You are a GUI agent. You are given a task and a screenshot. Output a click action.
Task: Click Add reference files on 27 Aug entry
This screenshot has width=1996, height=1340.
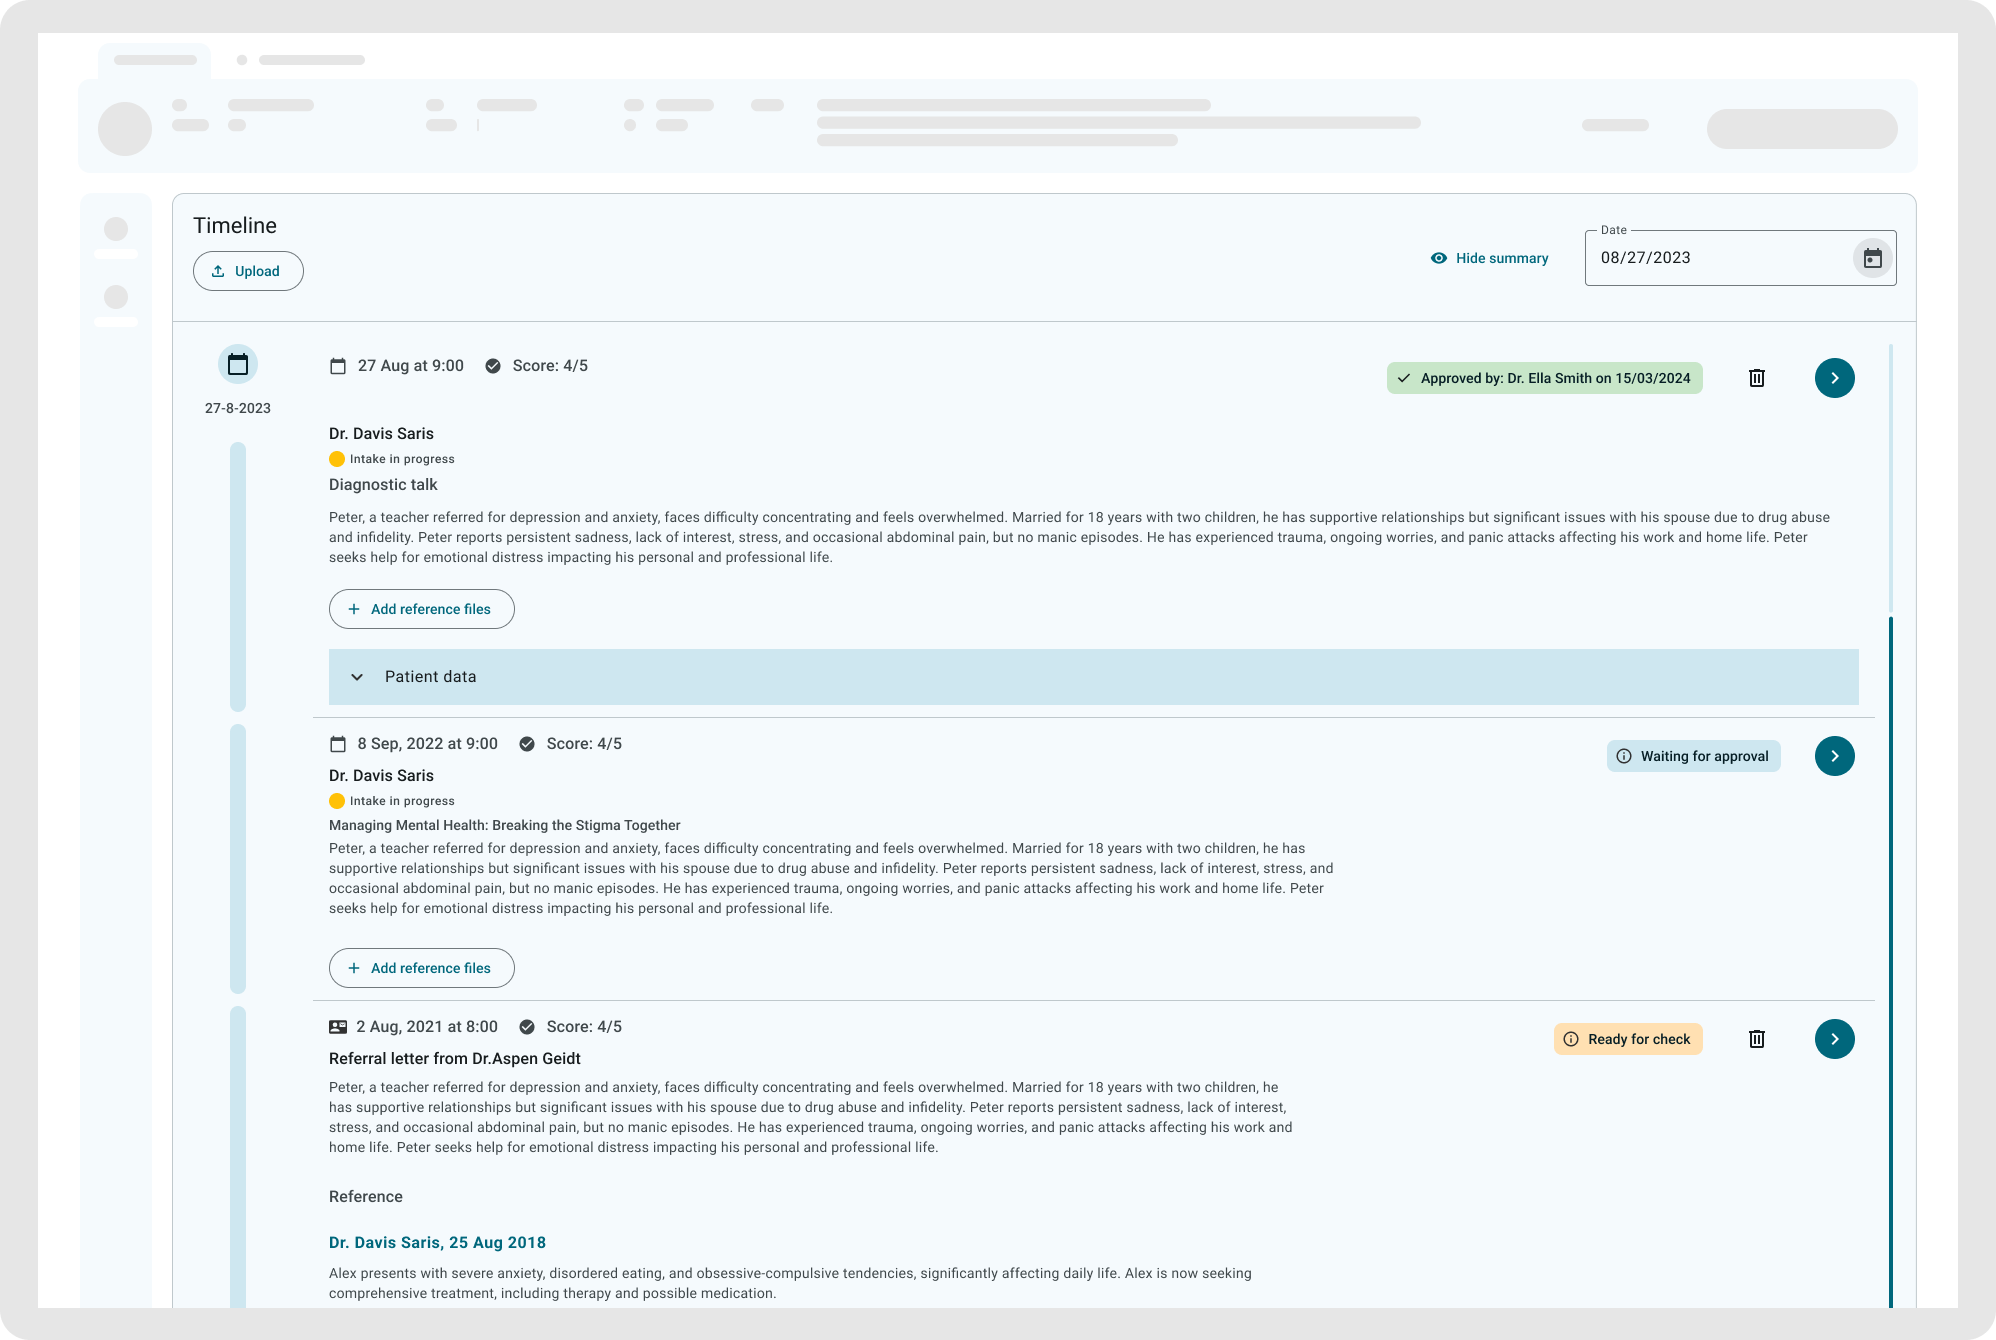pos(422,609)
